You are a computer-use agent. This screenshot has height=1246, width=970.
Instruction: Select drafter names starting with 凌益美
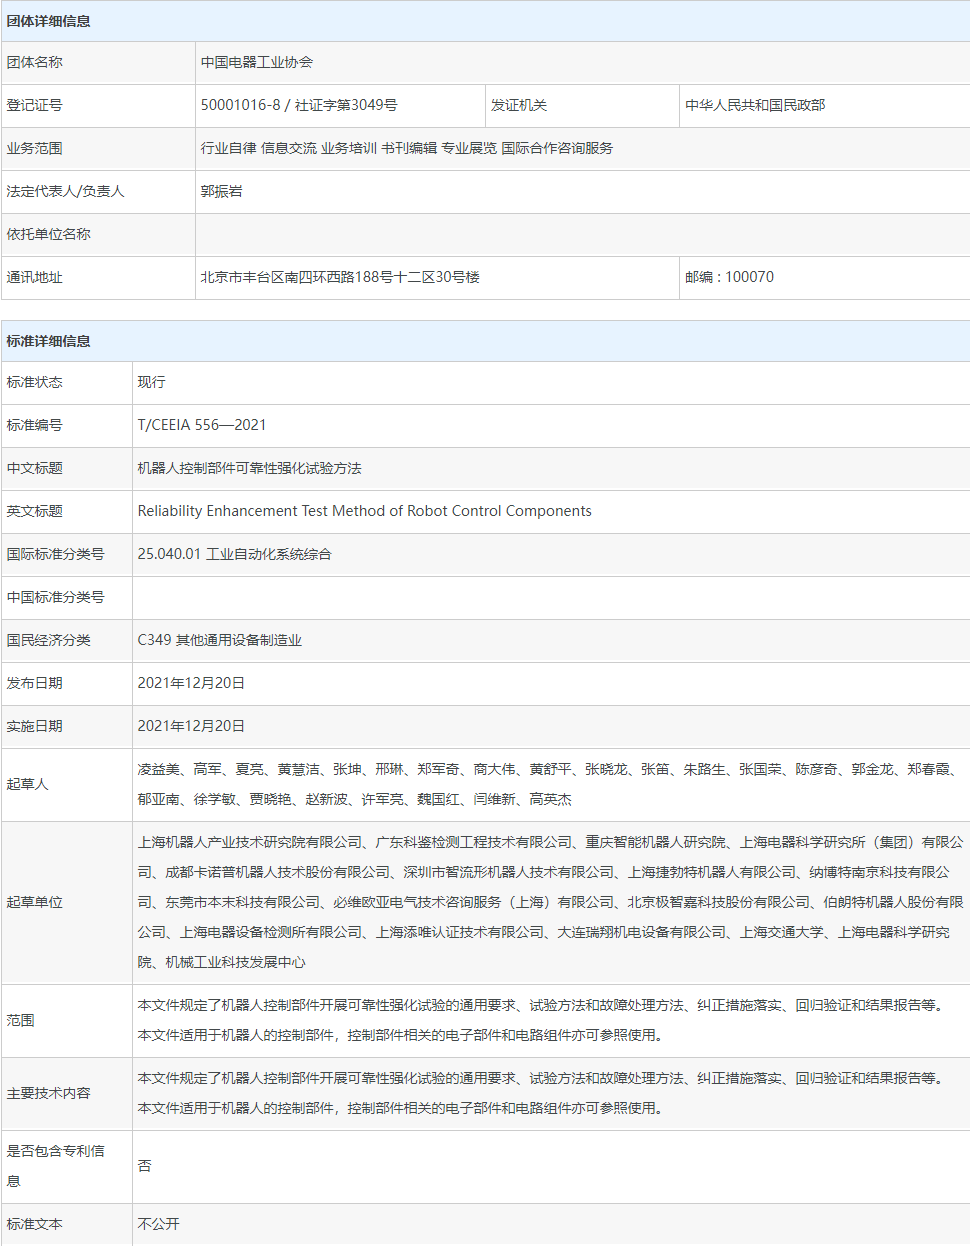pos(550,784)
